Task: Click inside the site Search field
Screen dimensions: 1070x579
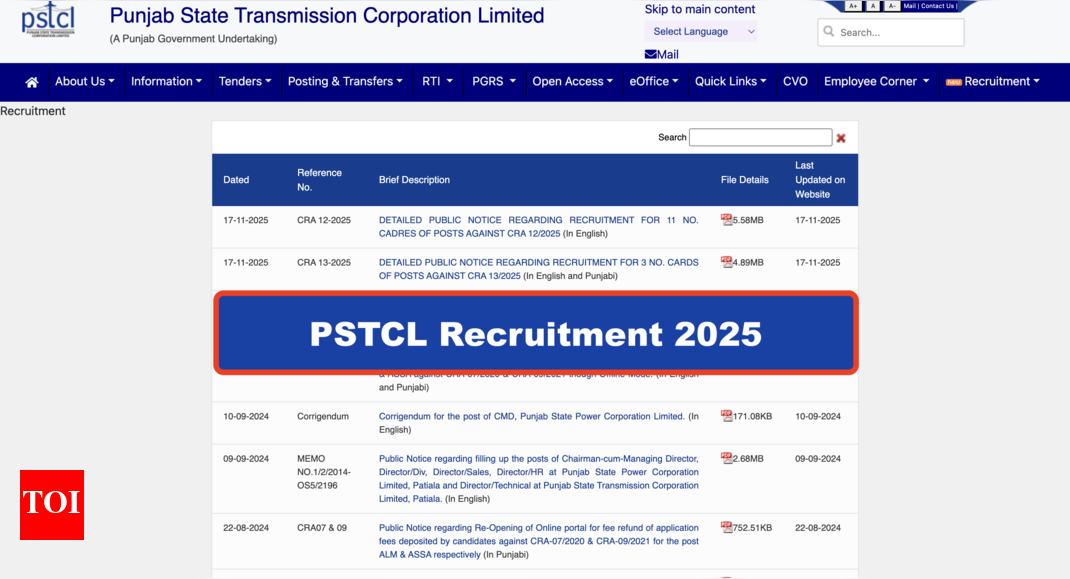Action: [890, 32]
